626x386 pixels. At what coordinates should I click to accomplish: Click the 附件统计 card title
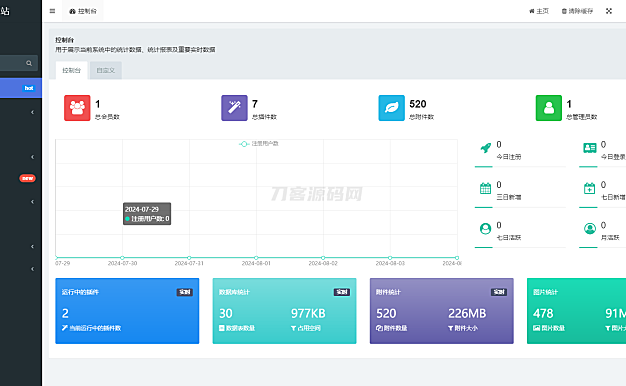(388, 292)
